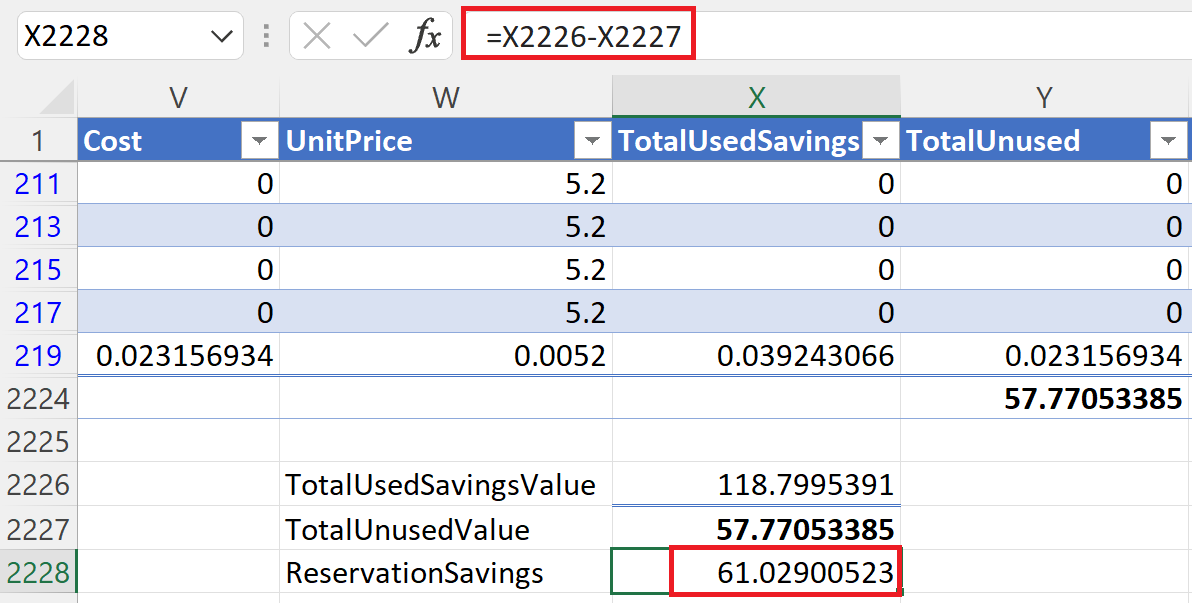This screenshot has height=603, width=1192.
Task: Confirm entry with the checkmark icon
Action: point(370,36)
